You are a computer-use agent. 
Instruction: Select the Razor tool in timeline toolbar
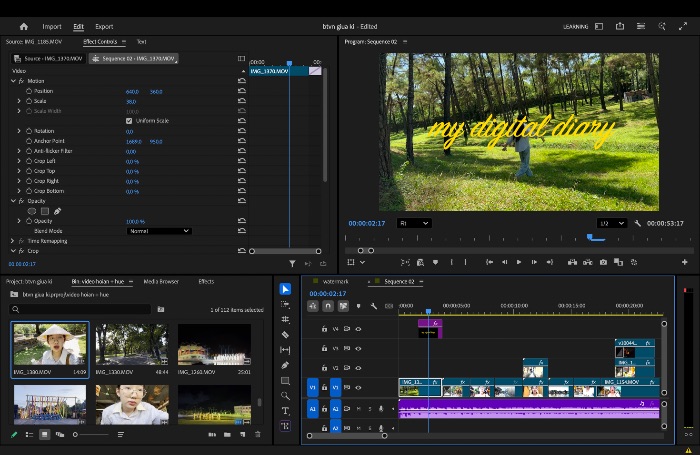(x=285, y=334)
